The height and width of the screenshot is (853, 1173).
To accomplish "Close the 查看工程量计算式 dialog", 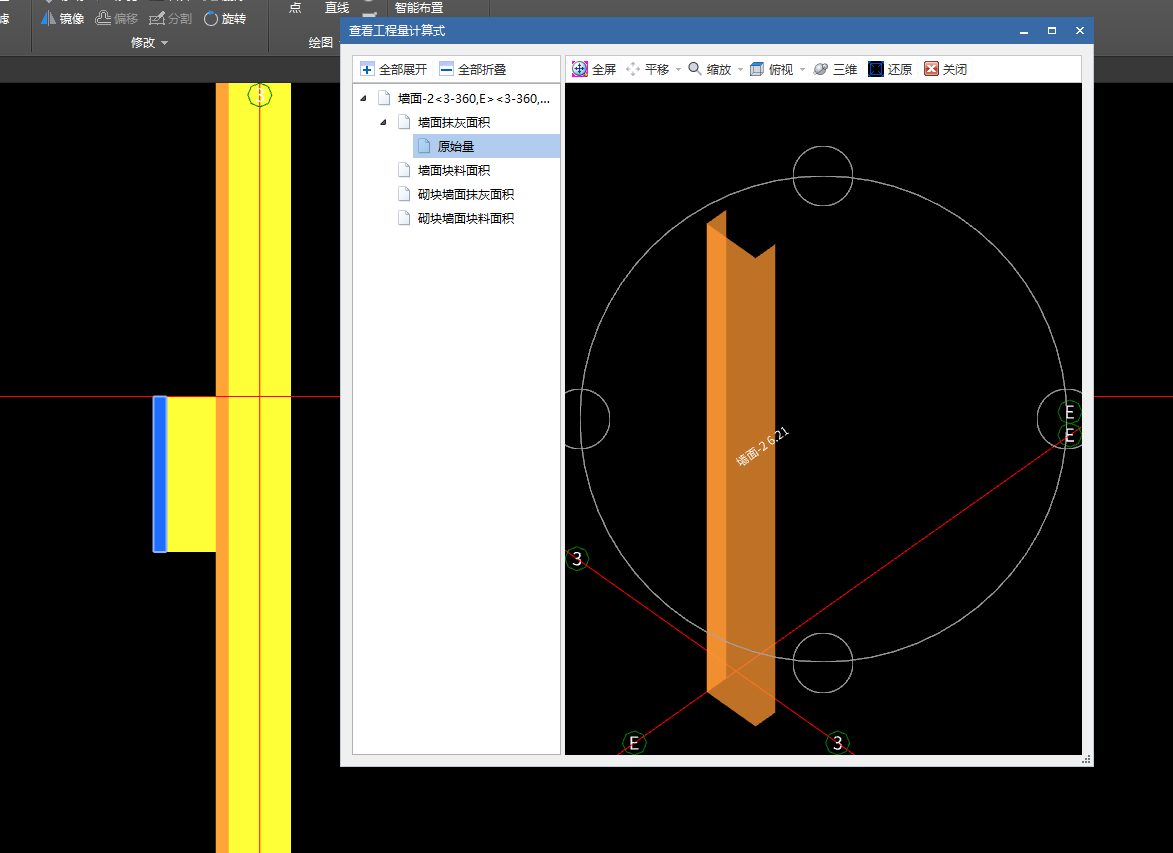I will tap(1079, 31).
